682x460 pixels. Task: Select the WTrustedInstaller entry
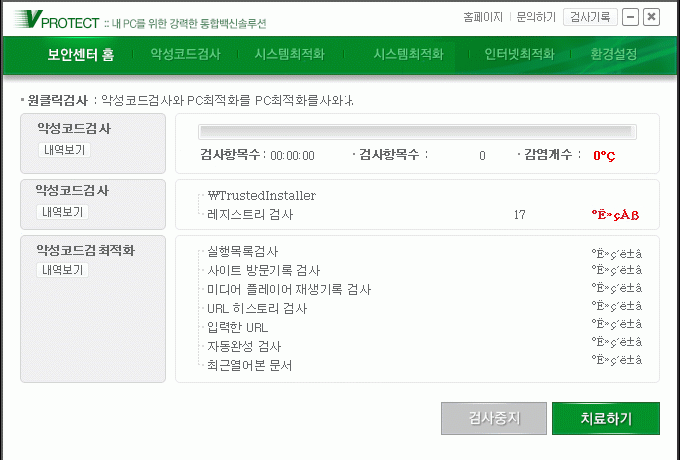261,196
